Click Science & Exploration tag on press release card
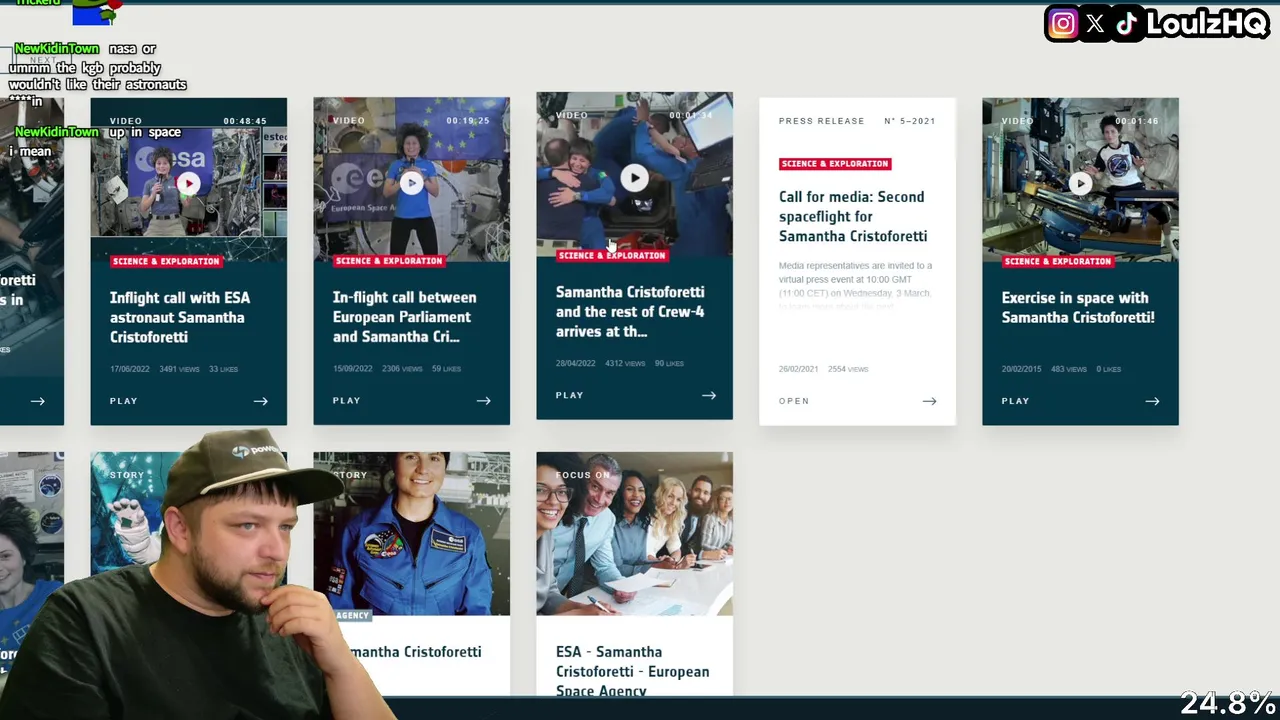Screen dimensions: 1280x720 pos(835,163)
